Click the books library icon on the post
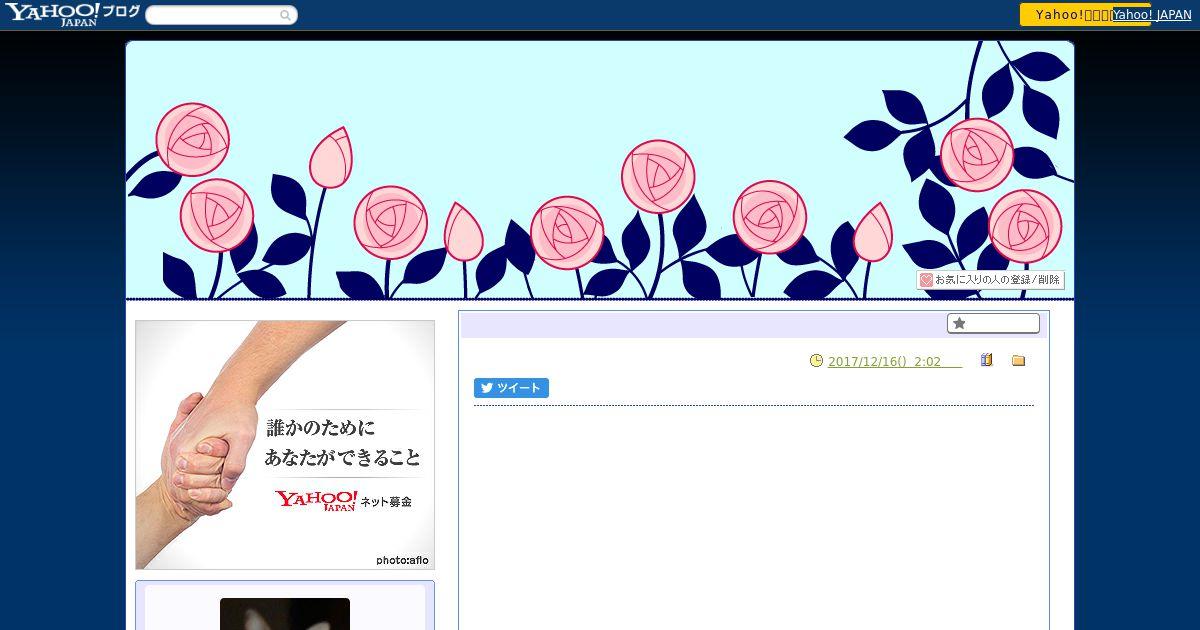Image resolution: width=1200 pixels, height=630 pixels. tap(986, 360)
